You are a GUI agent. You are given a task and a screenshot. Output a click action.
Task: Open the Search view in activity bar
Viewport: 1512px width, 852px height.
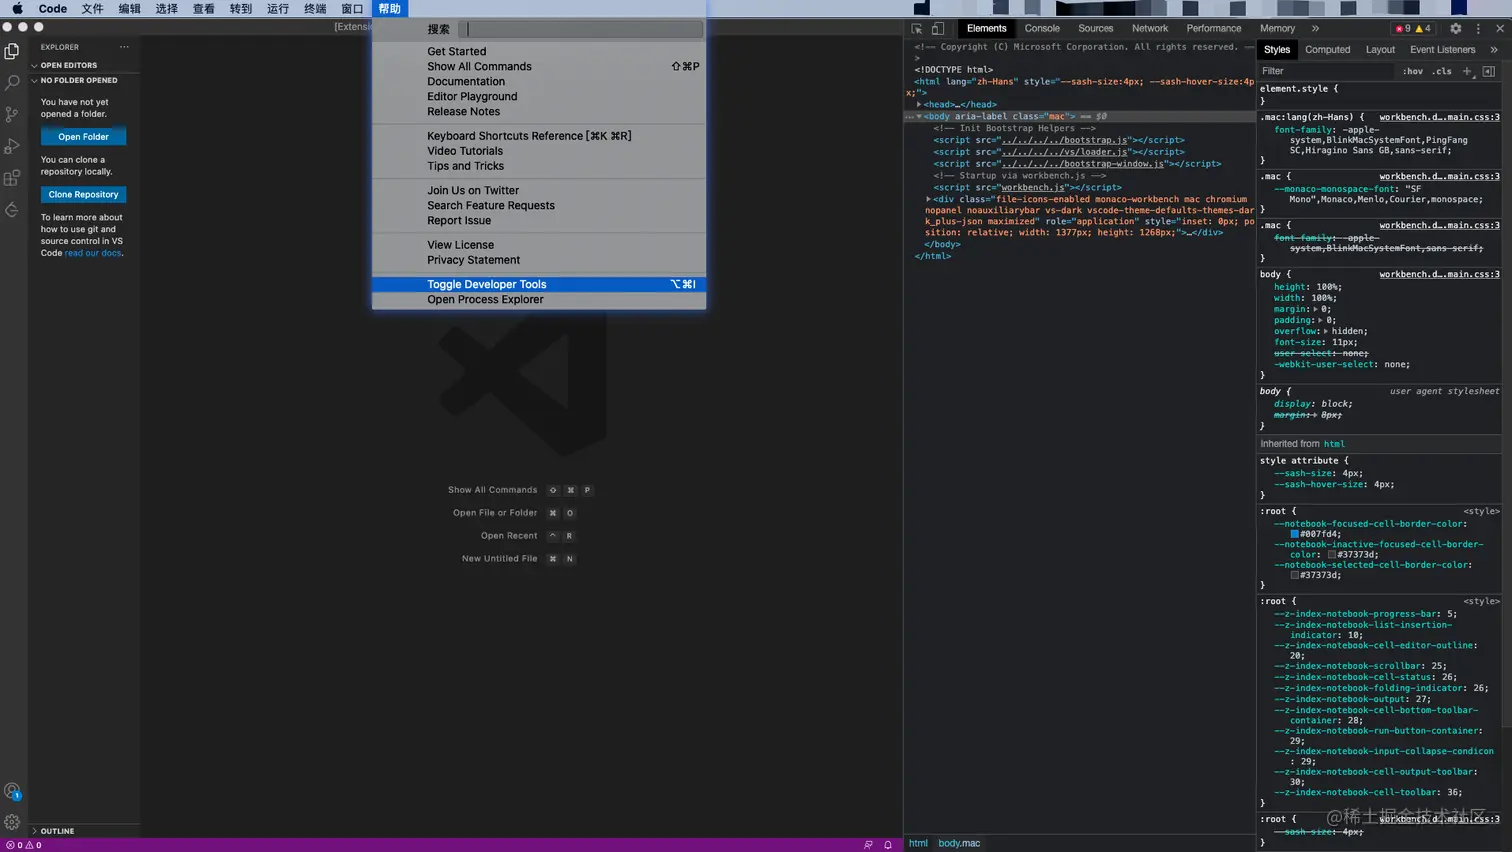pos(12,83)
